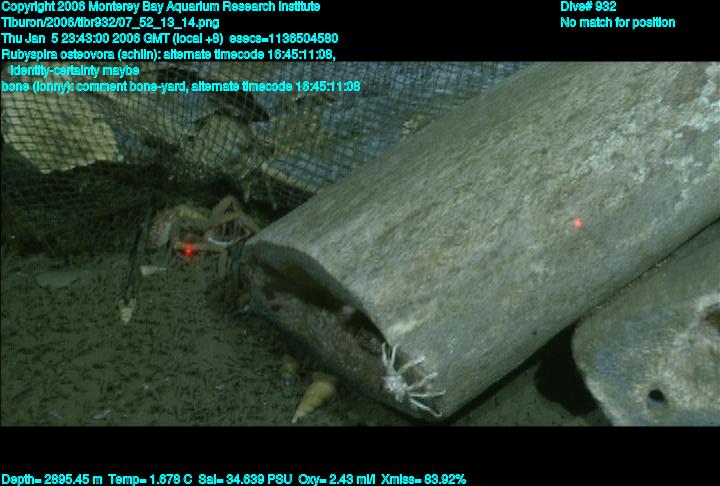Click the red laser dot on the whale bone
720x486 pixels.
[x=578, y=223]
